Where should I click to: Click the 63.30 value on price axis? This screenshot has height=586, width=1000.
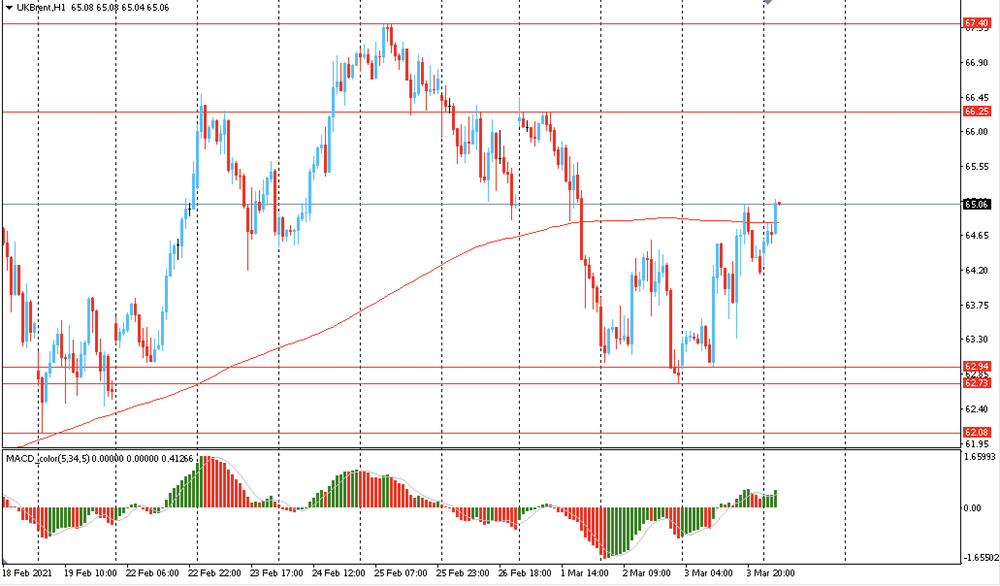977,339
